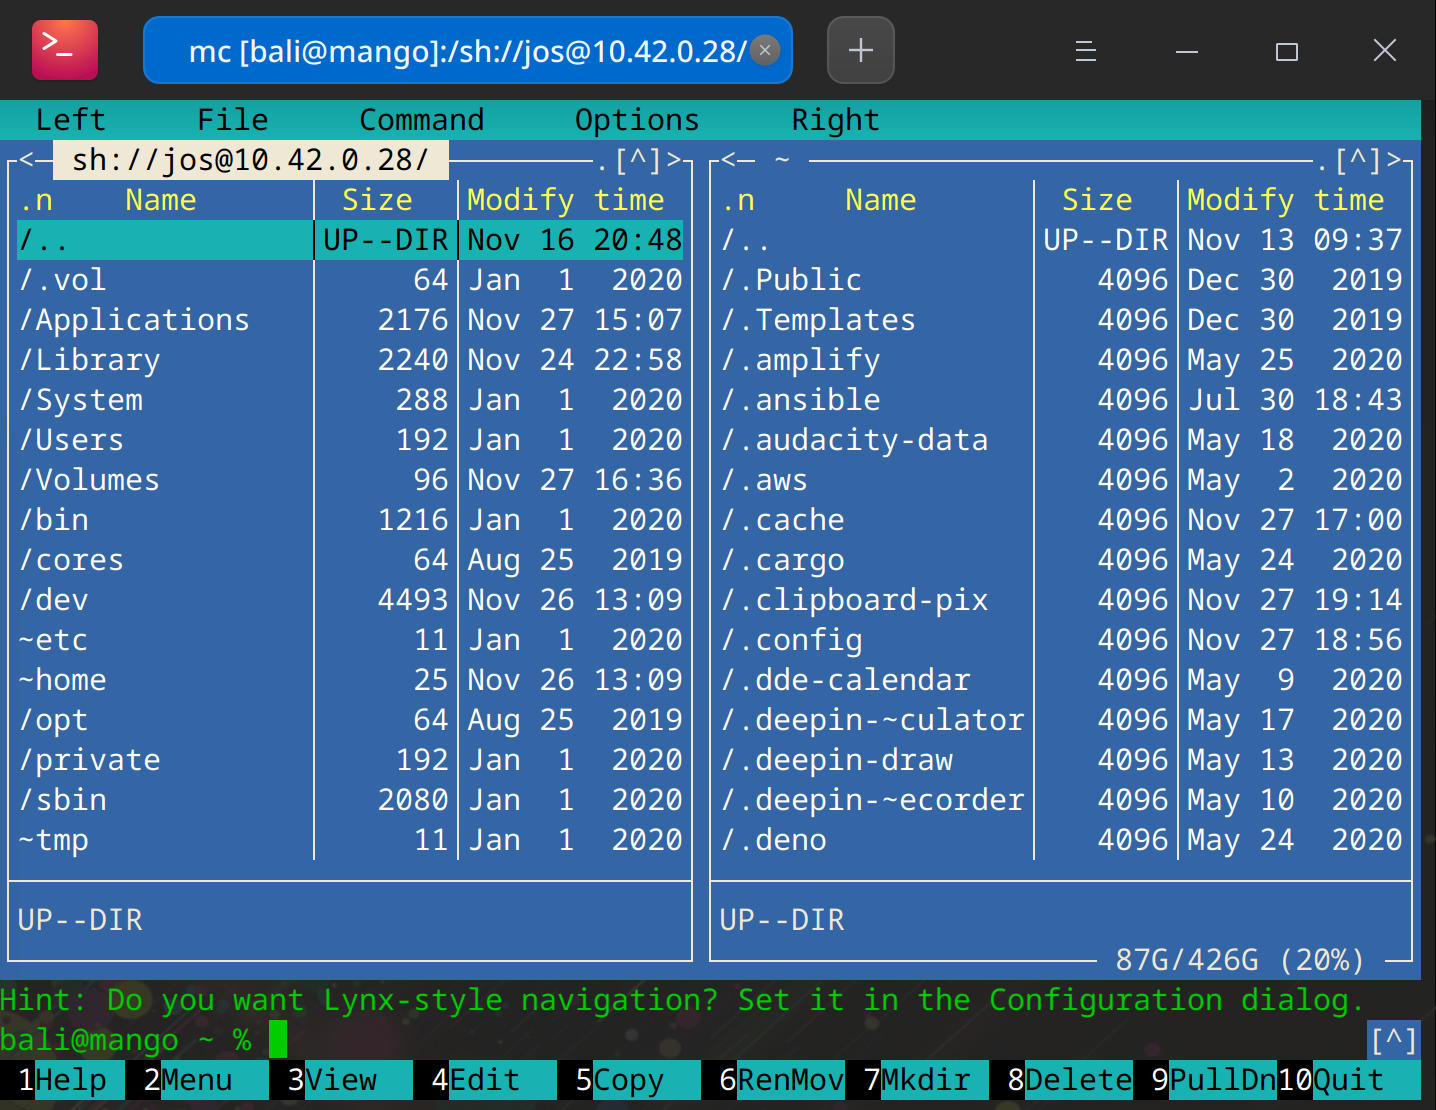Open a new terminal tab

pyautogui.click(x=861, y=50)
